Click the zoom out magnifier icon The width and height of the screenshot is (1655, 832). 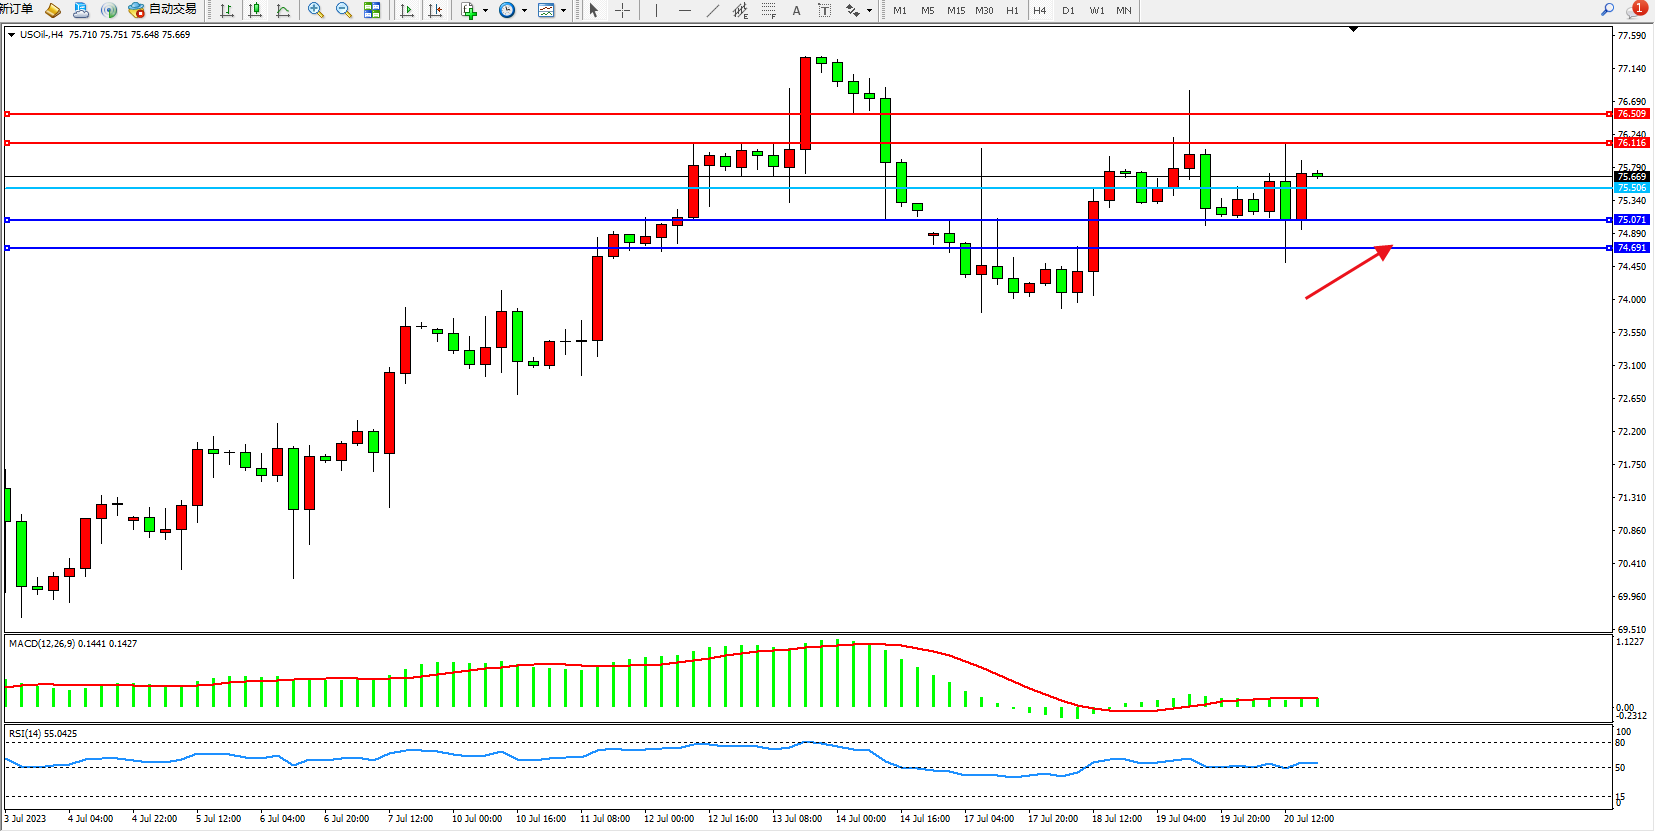344,10
